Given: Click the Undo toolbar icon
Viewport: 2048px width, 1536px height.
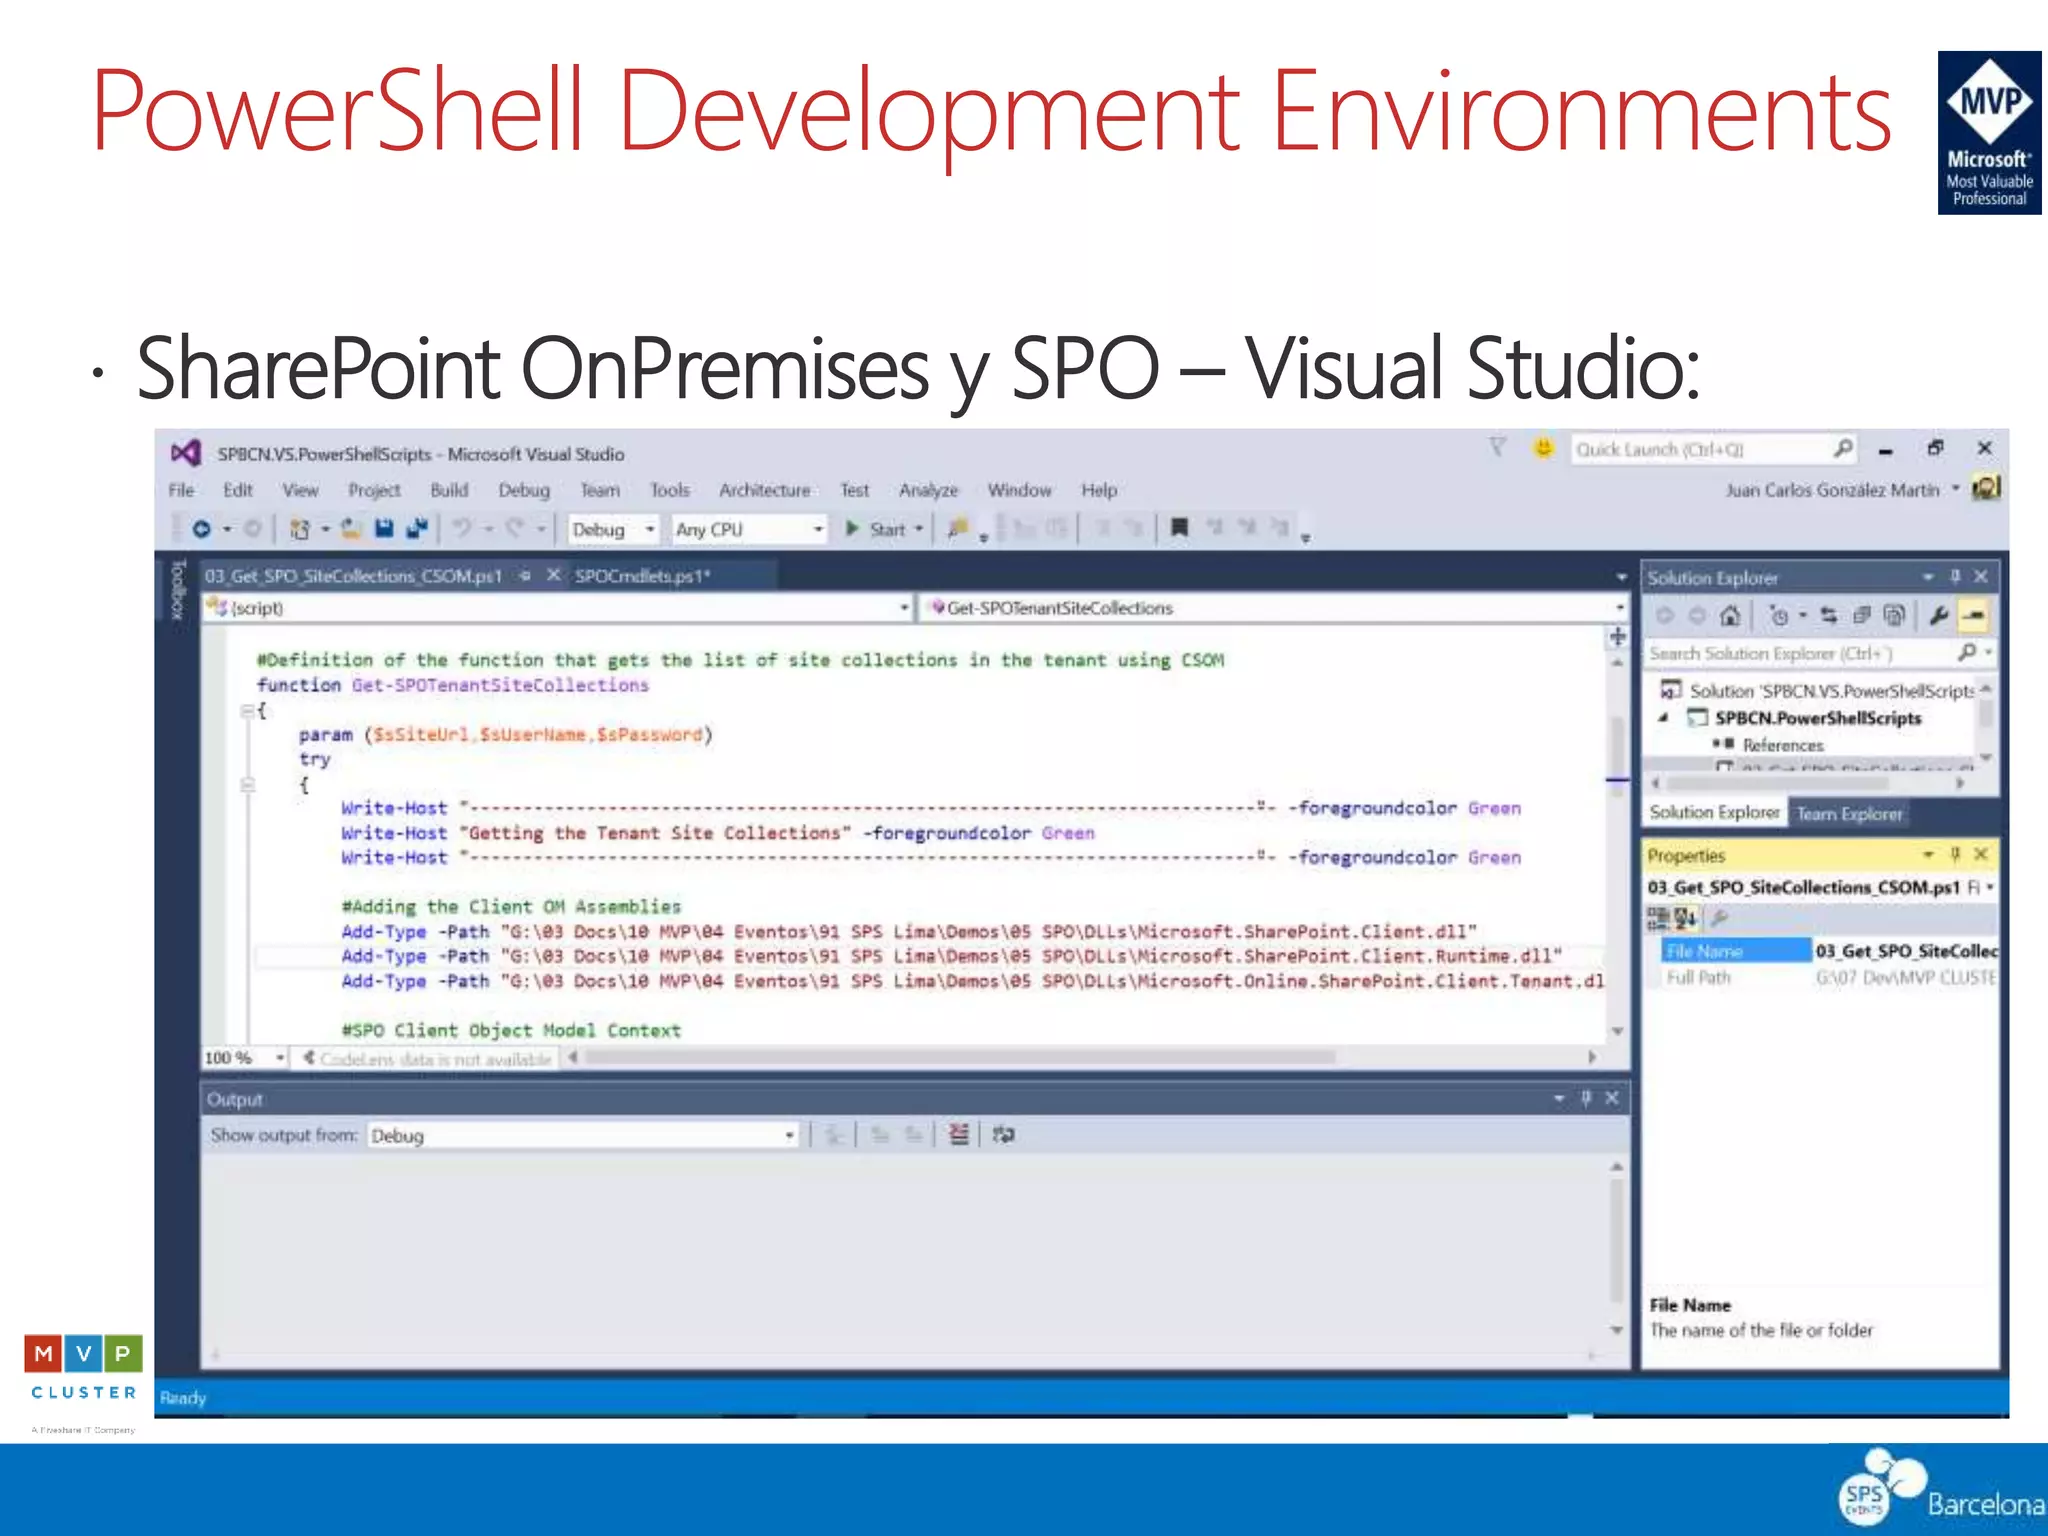Looking at the screenshot, I should click(x=462, y=528).
